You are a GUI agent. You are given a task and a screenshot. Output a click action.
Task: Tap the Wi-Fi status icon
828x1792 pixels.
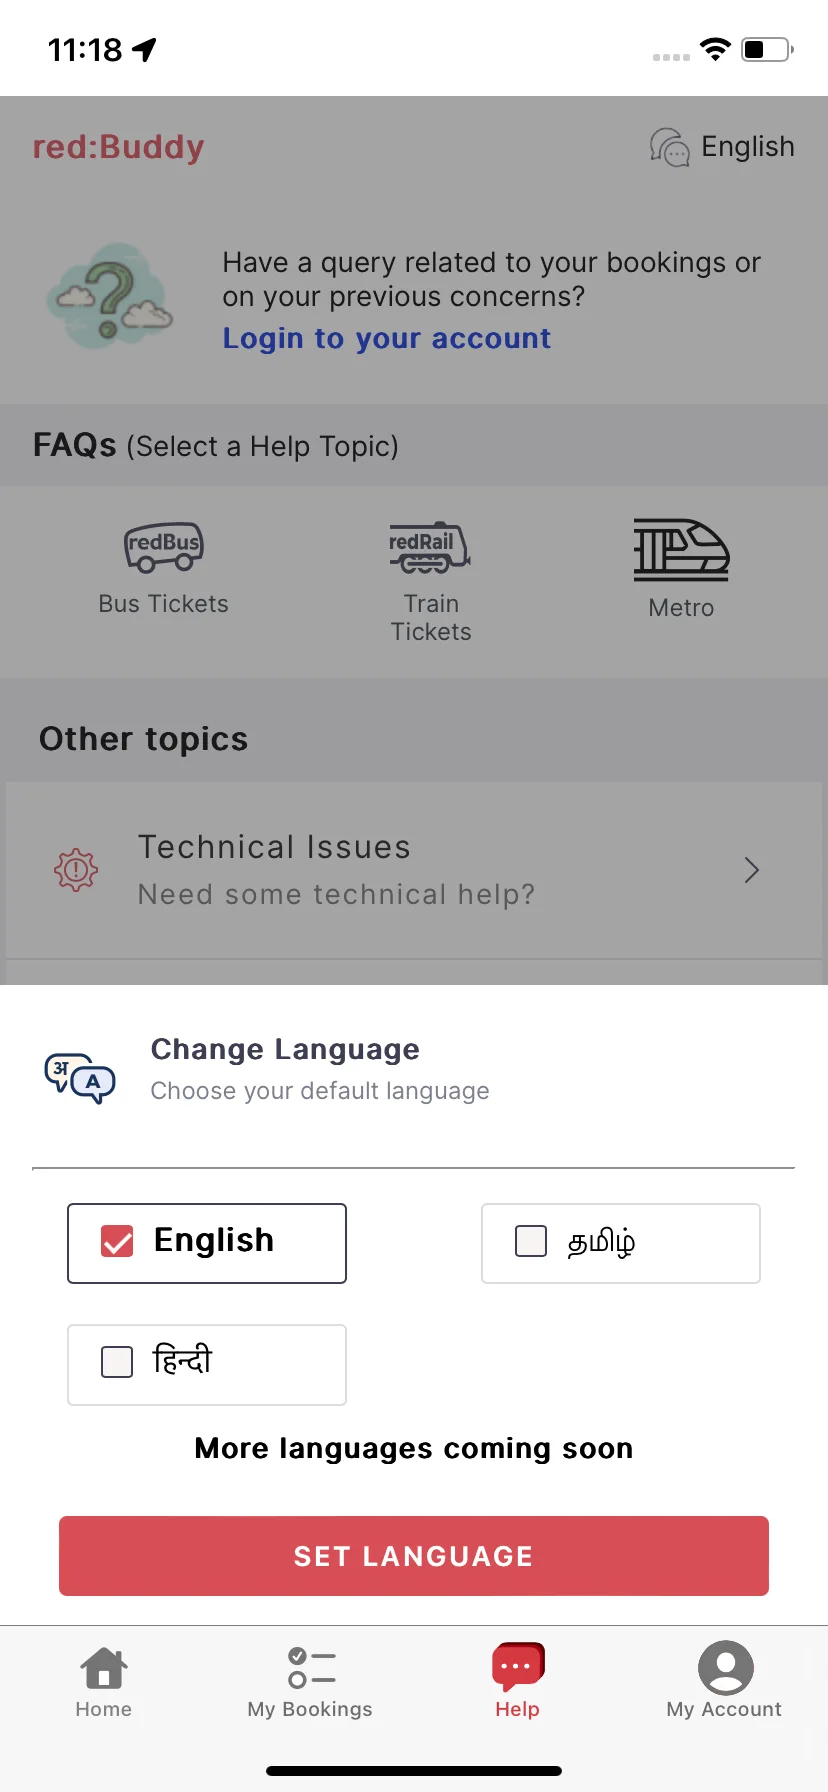click(x=715, y=49)
